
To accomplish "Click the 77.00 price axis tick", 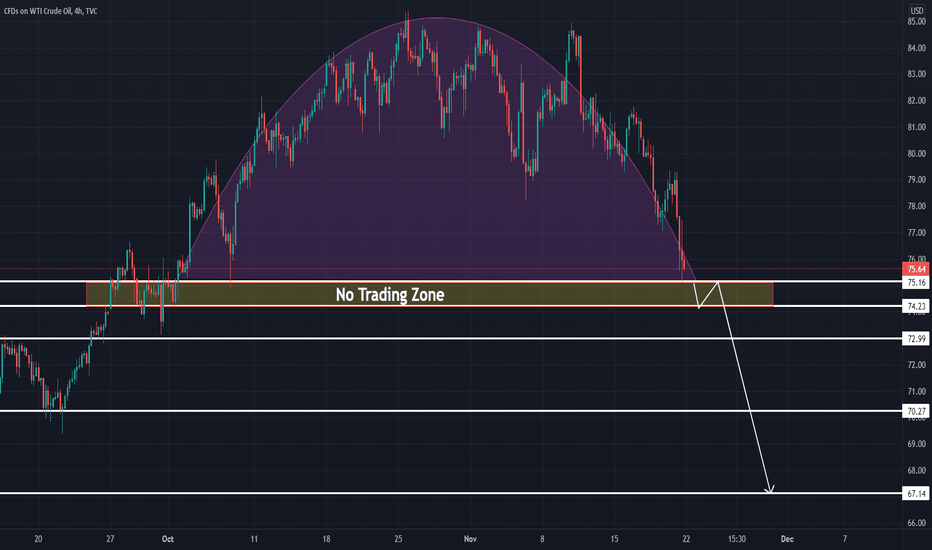I will (916, 232).
